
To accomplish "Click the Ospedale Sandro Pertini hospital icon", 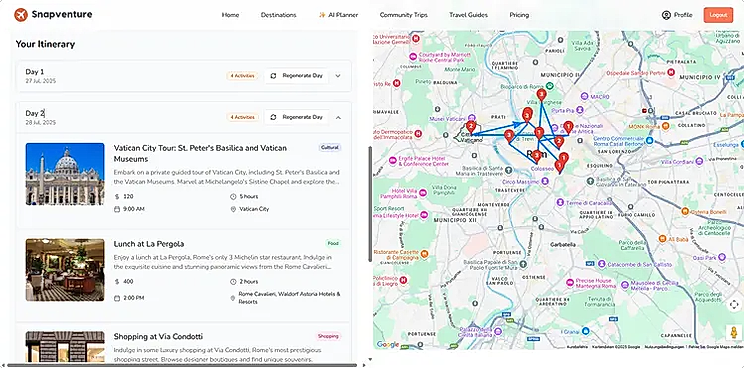I will point(671,73).
